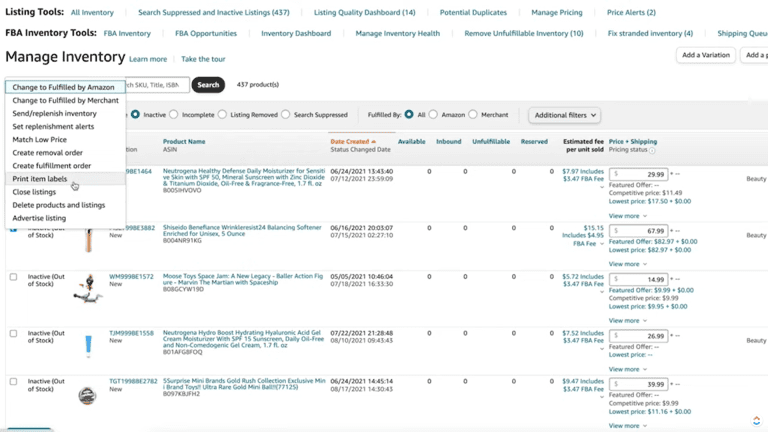
Task: Click the Add a Variation button
Action: [x=706, y=55]
